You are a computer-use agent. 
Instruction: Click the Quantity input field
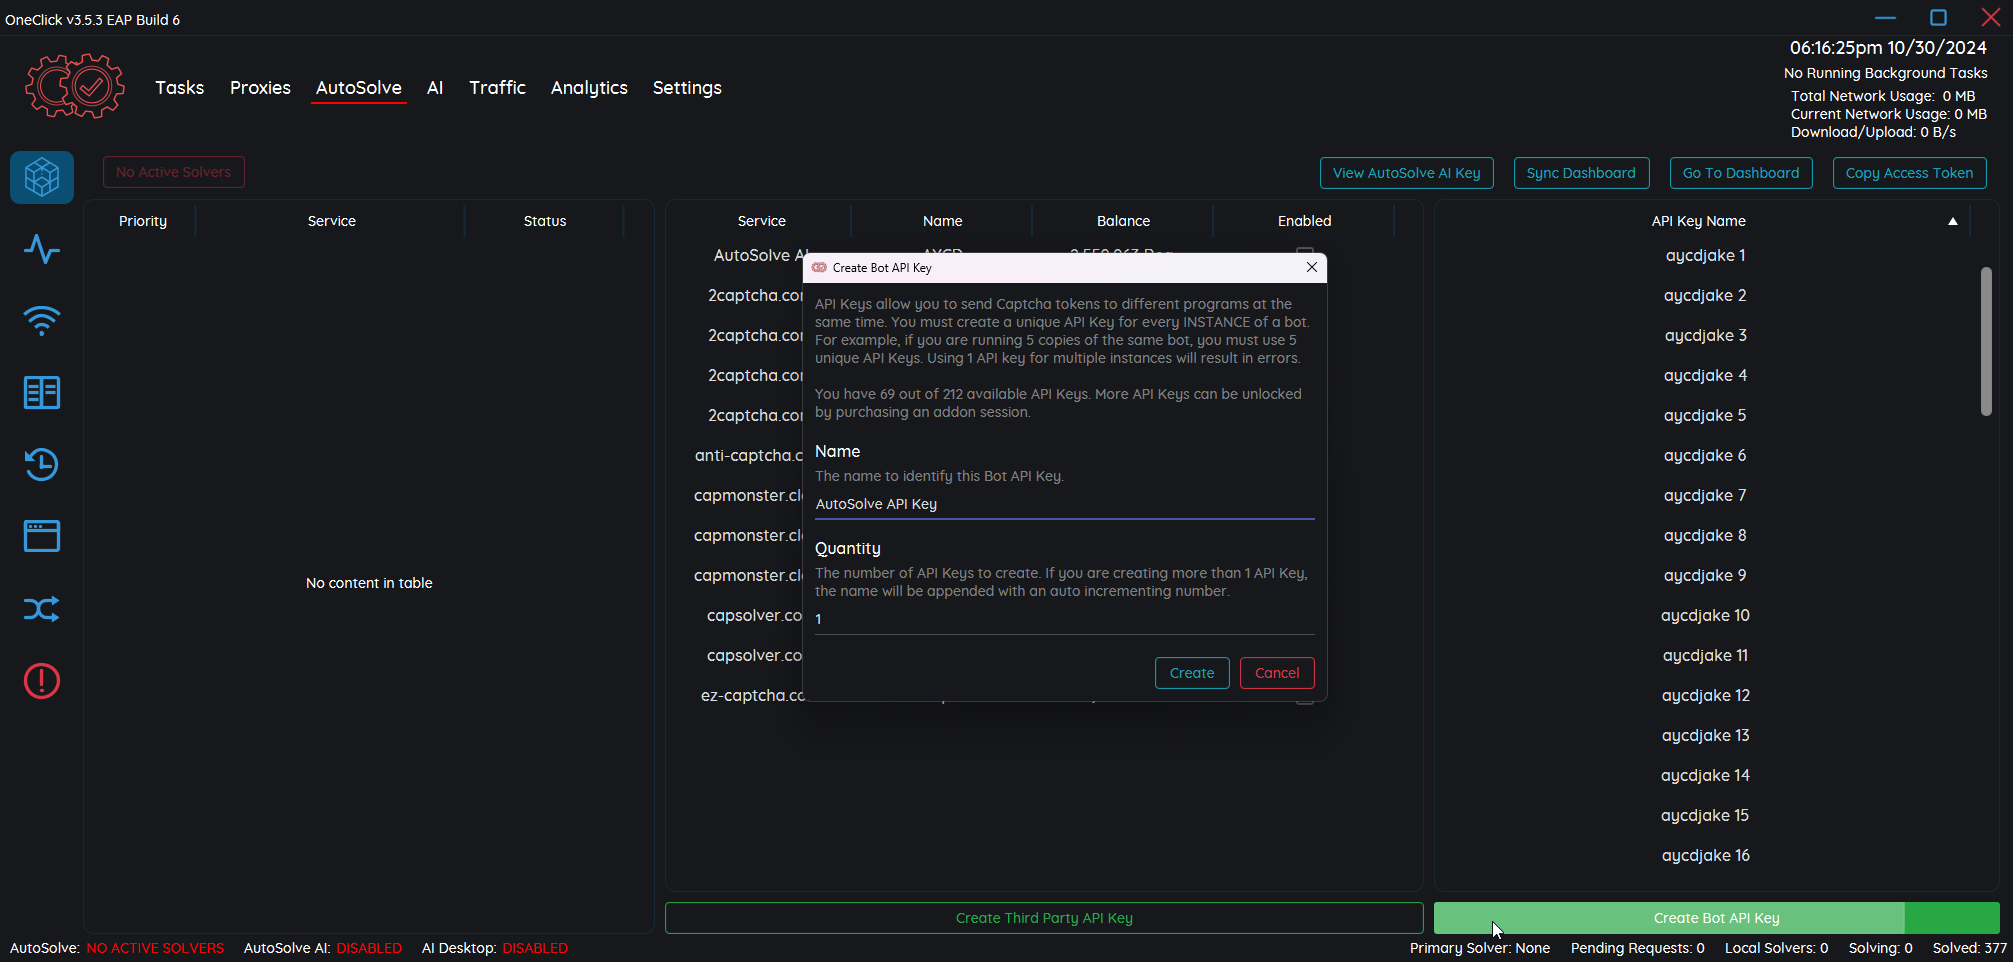click(1064, 619)
